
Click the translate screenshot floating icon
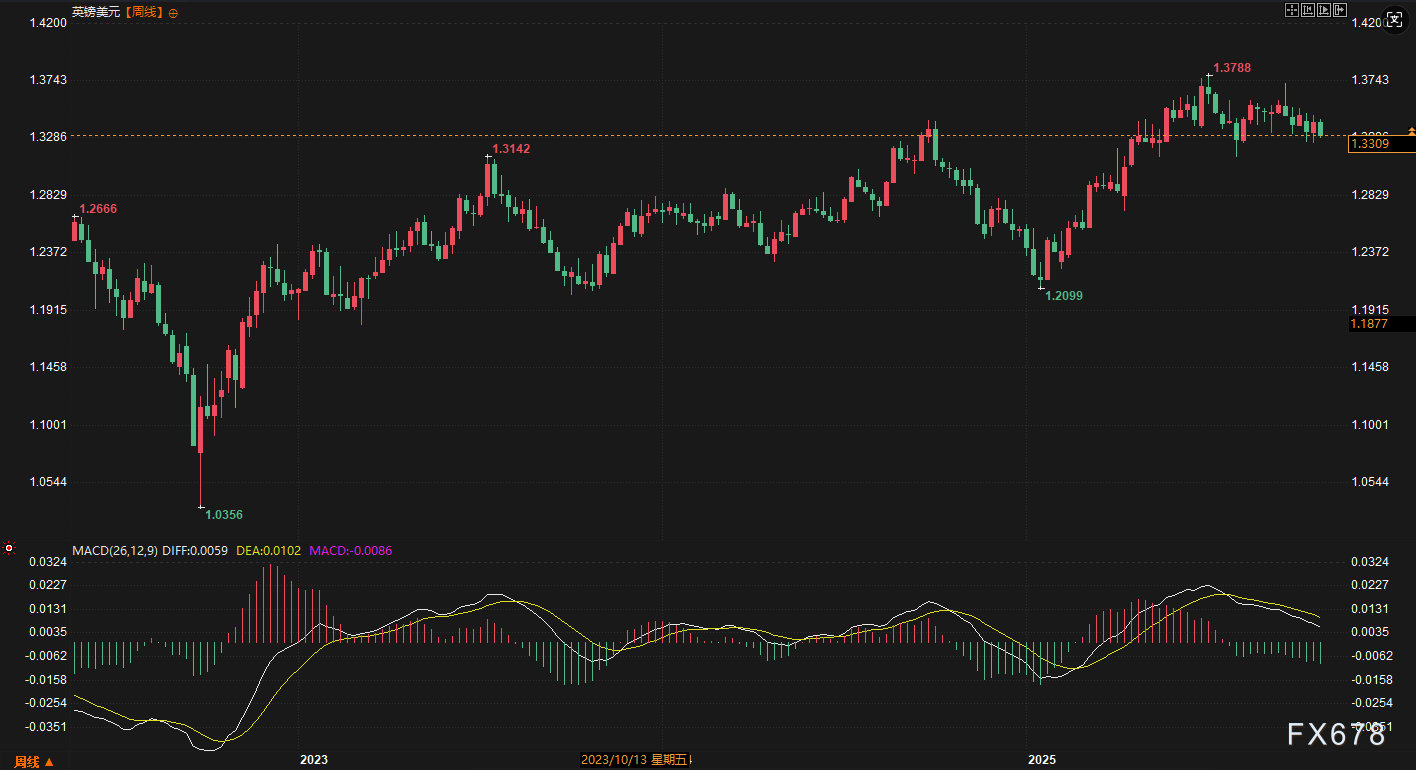1393,21
